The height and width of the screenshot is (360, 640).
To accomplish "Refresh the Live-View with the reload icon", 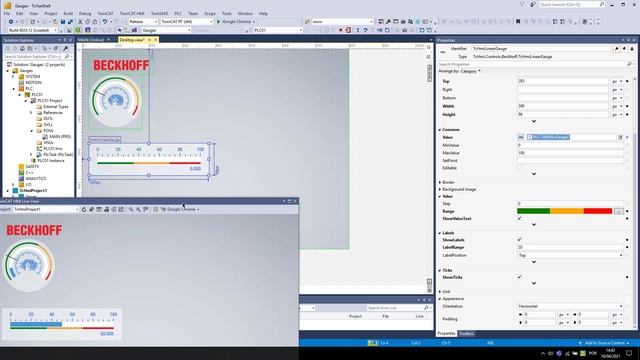I will tap(84, 209).
